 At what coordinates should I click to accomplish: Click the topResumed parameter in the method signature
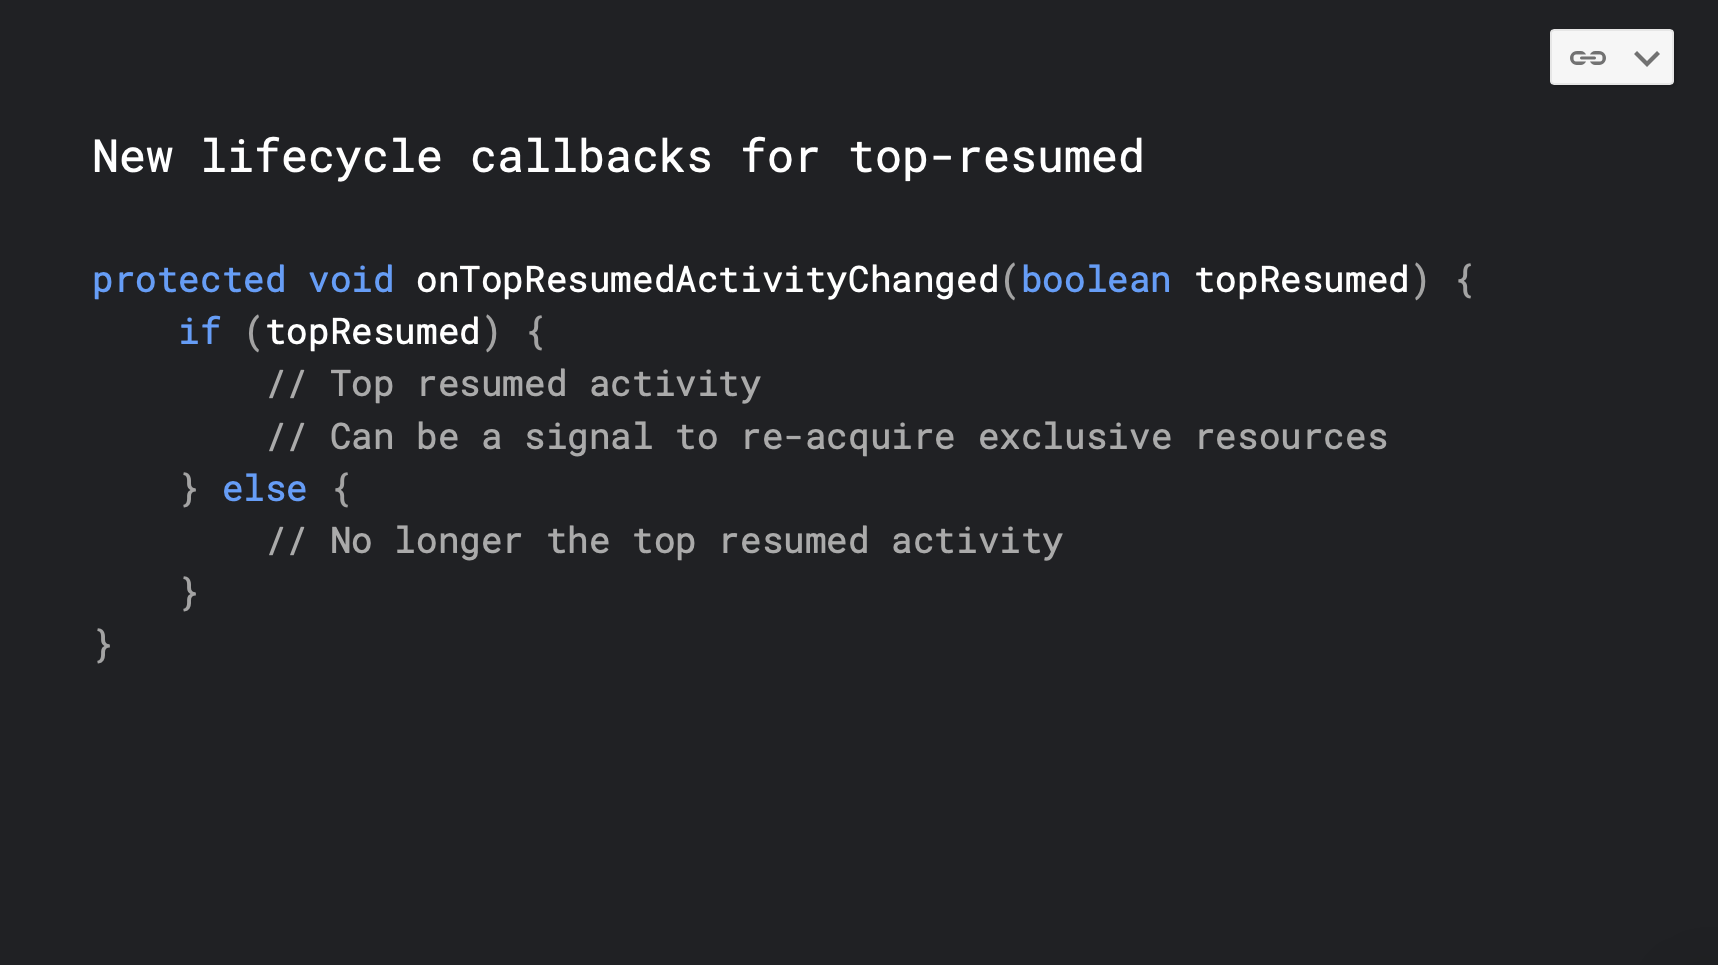pos(1301,280)
